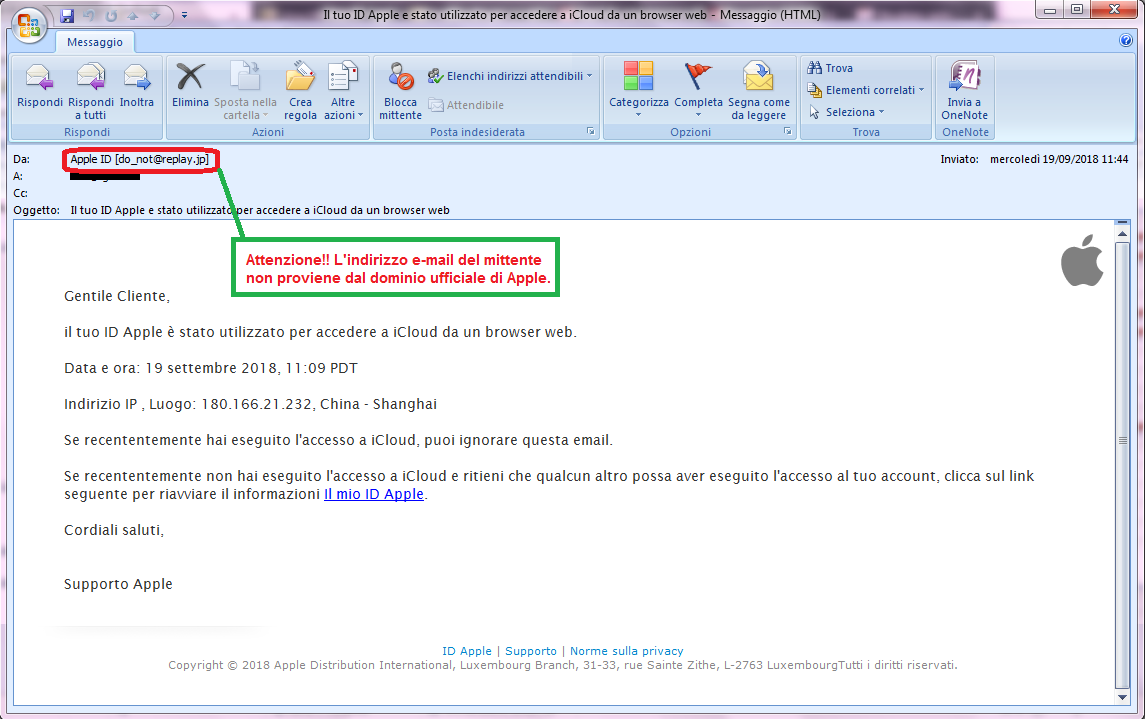Open the Altre azioni menu
This screenshot has height=719, width=1147.
coord(343,90)
